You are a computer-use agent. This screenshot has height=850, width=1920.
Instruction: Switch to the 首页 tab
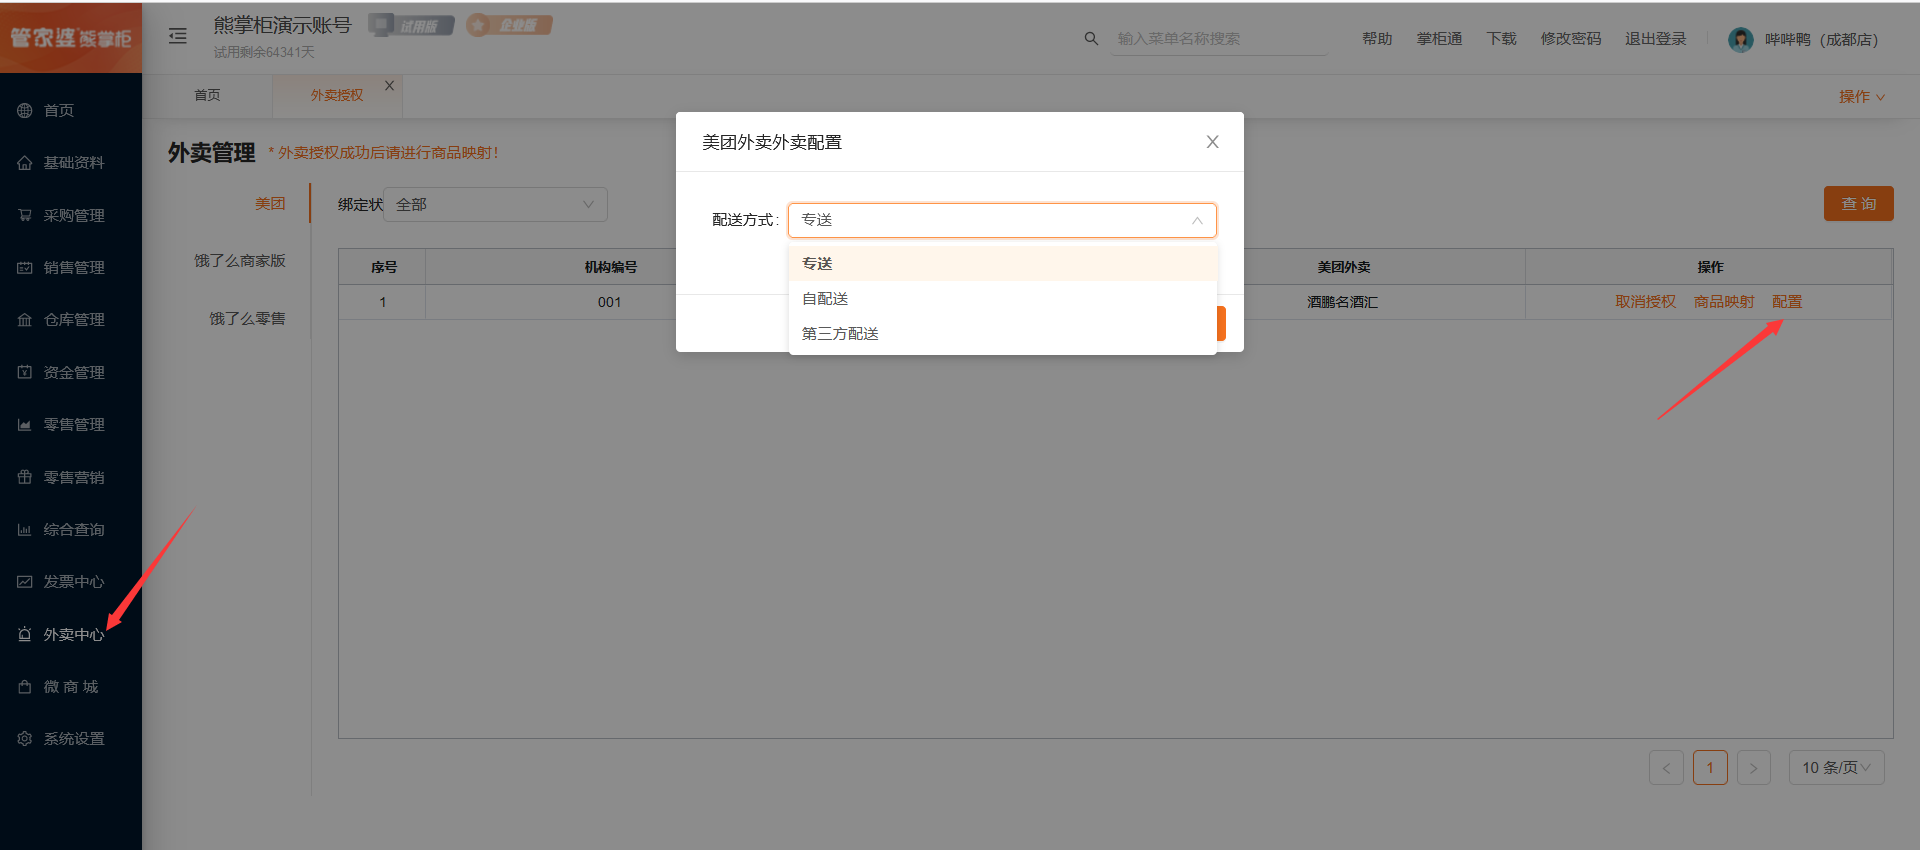tap(207, 95)
